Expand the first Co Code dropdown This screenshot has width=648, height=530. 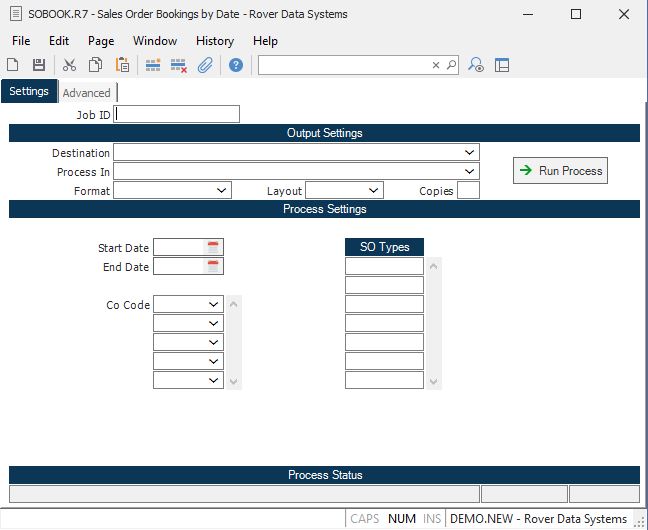(214, 304)
